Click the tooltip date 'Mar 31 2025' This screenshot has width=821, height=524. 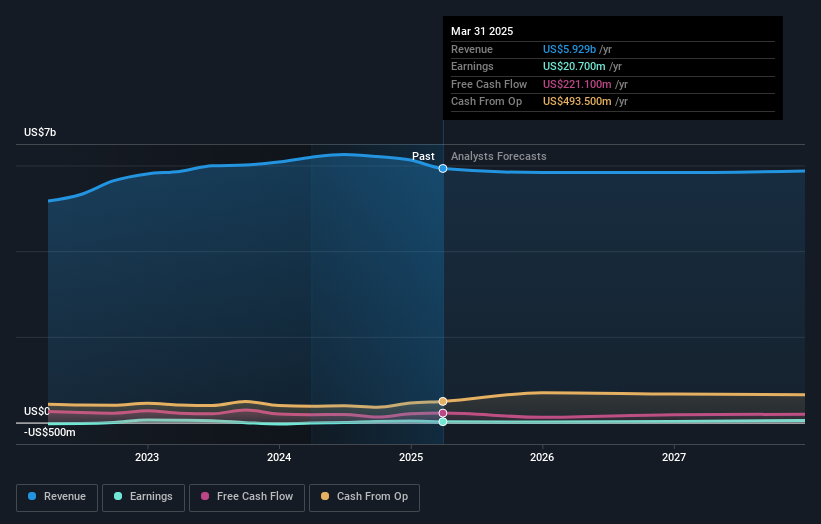click(x=482, y=31)
